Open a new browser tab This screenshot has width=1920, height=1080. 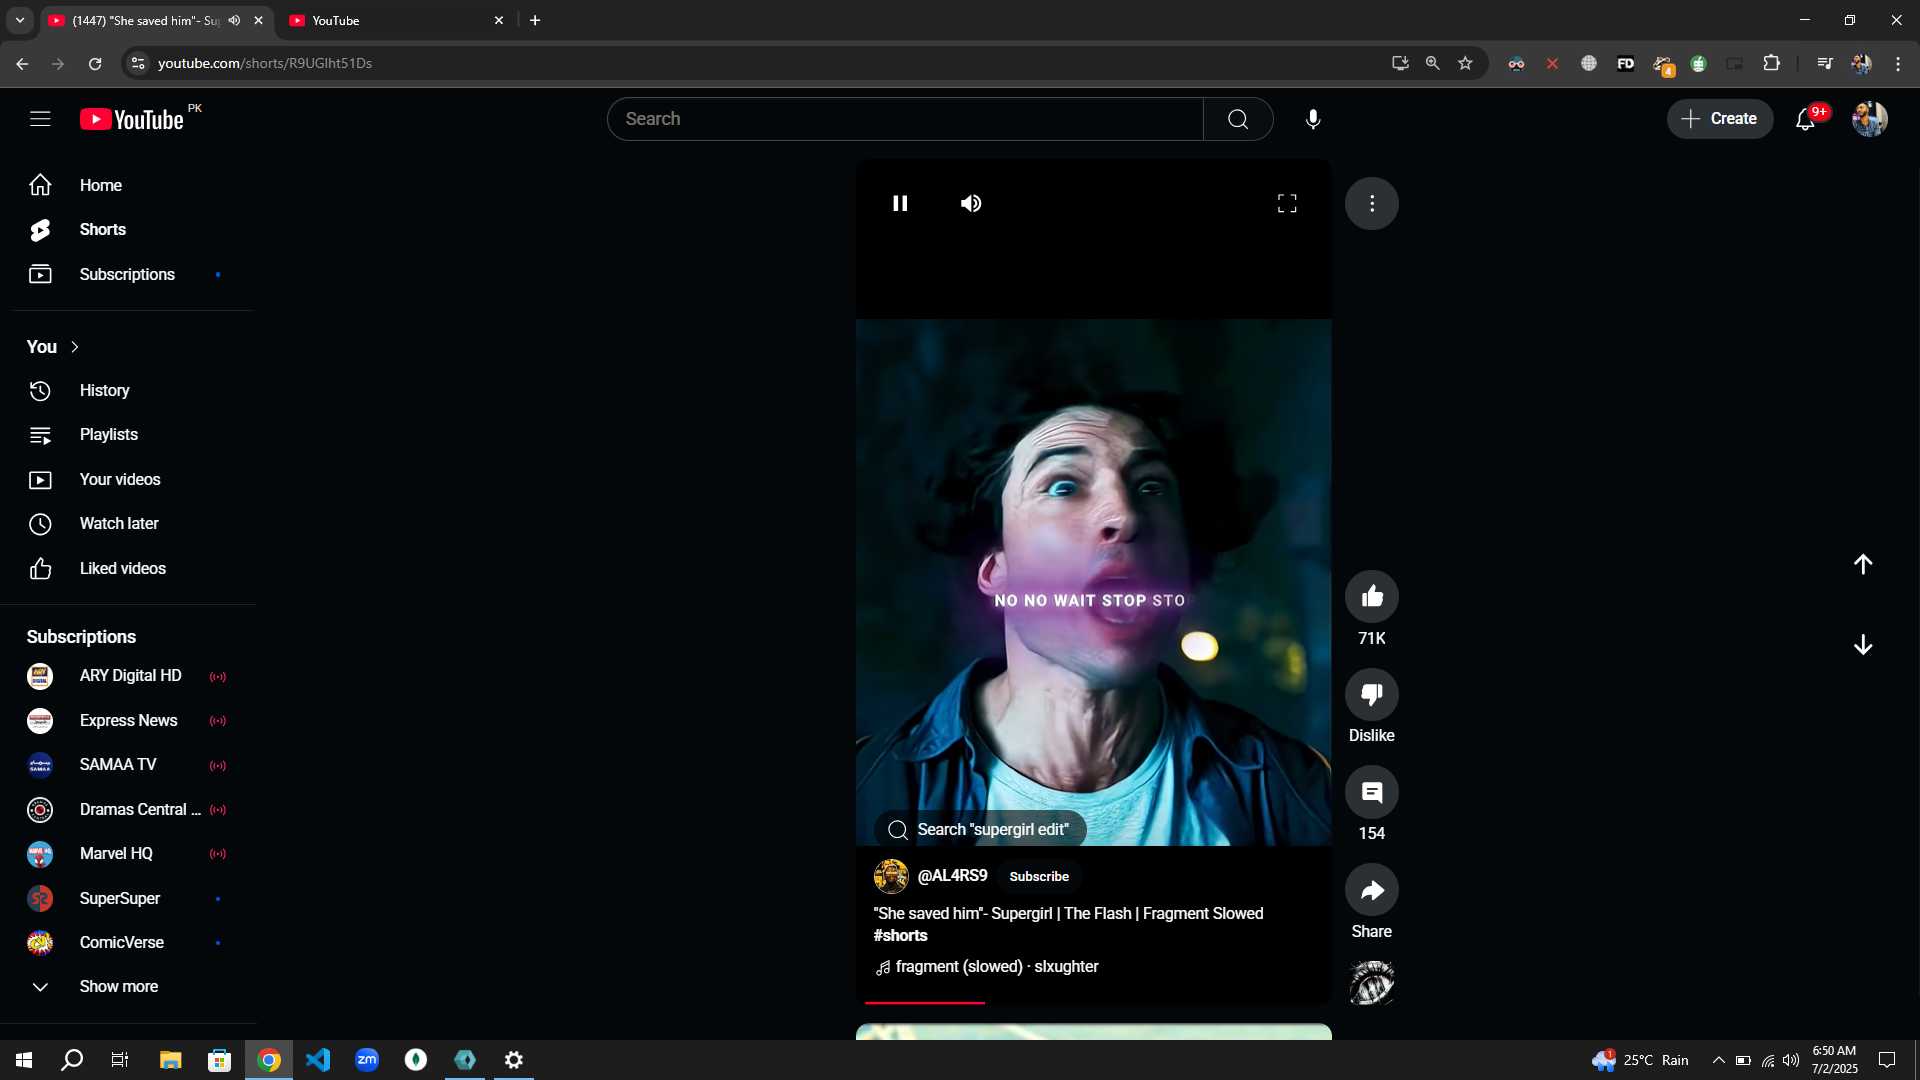pyautogui.click(x=535, y=20)
